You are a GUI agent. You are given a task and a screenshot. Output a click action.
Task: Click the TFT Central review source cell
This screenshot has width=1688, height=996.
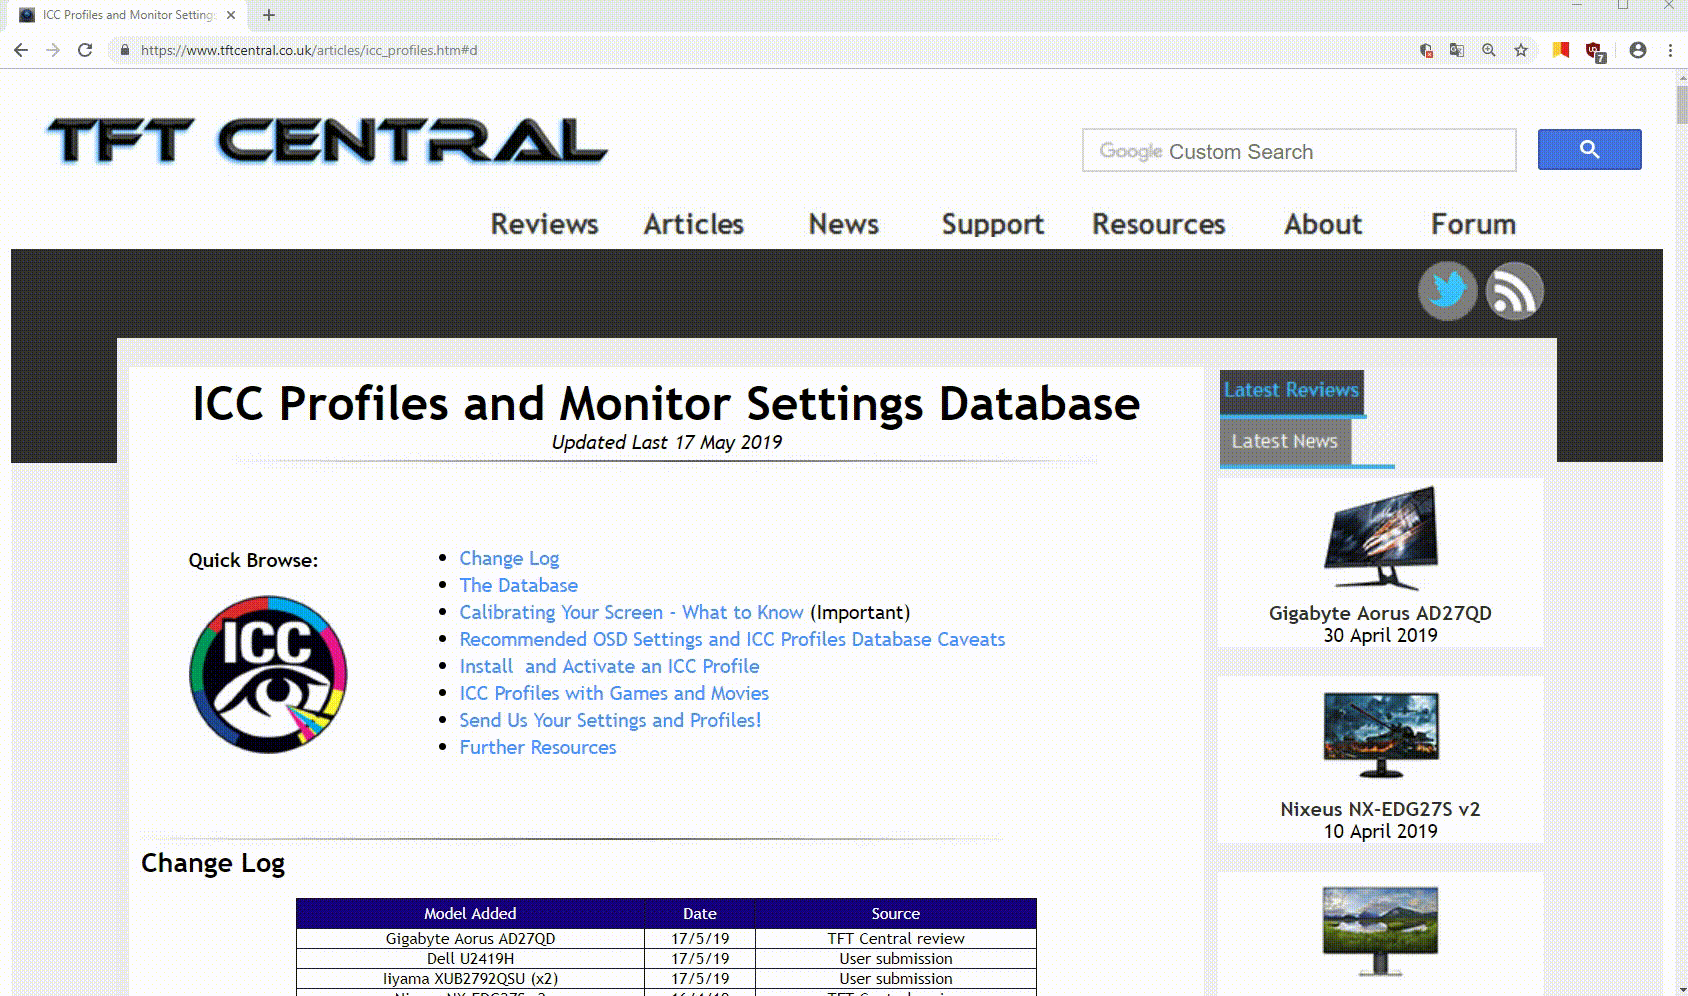click(x=896, y=938)
